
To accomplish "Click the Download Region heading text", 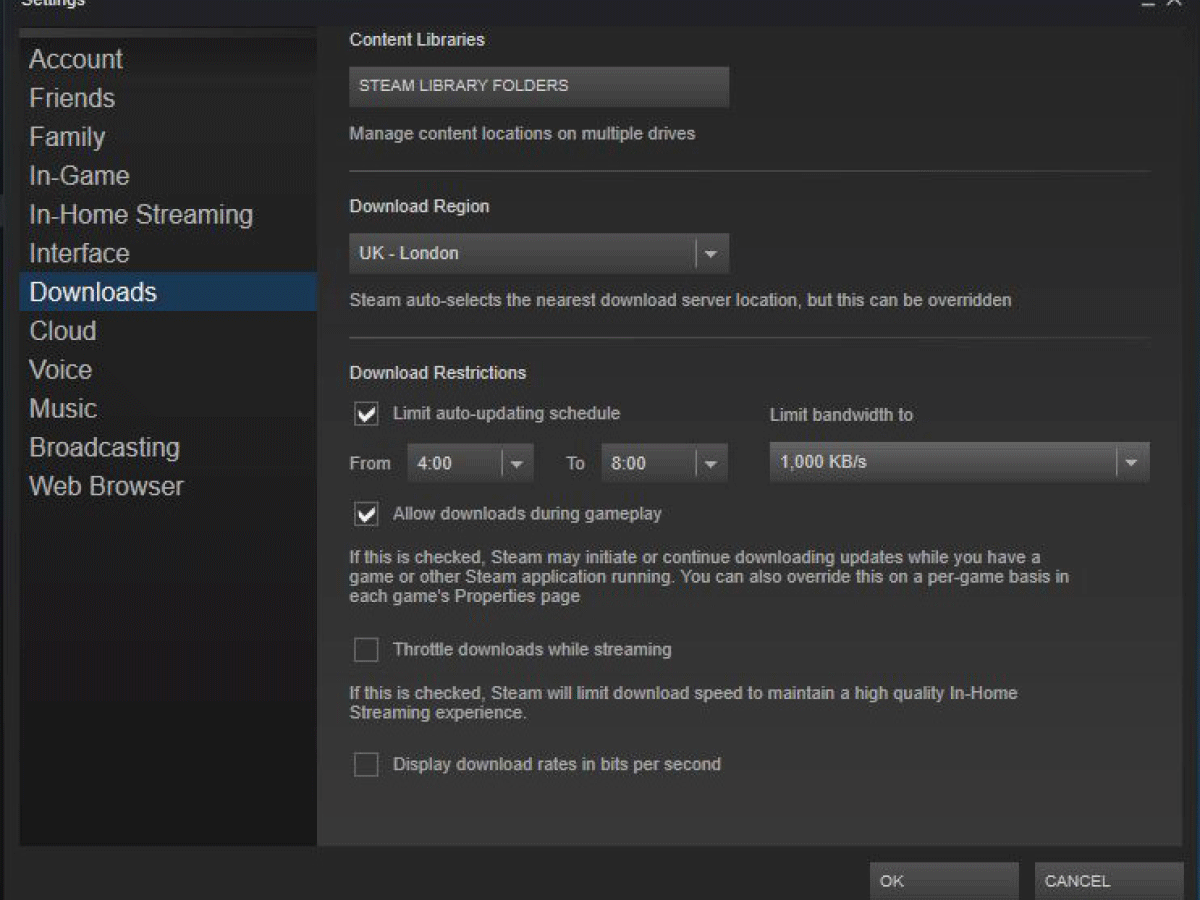I will (419, 207).
